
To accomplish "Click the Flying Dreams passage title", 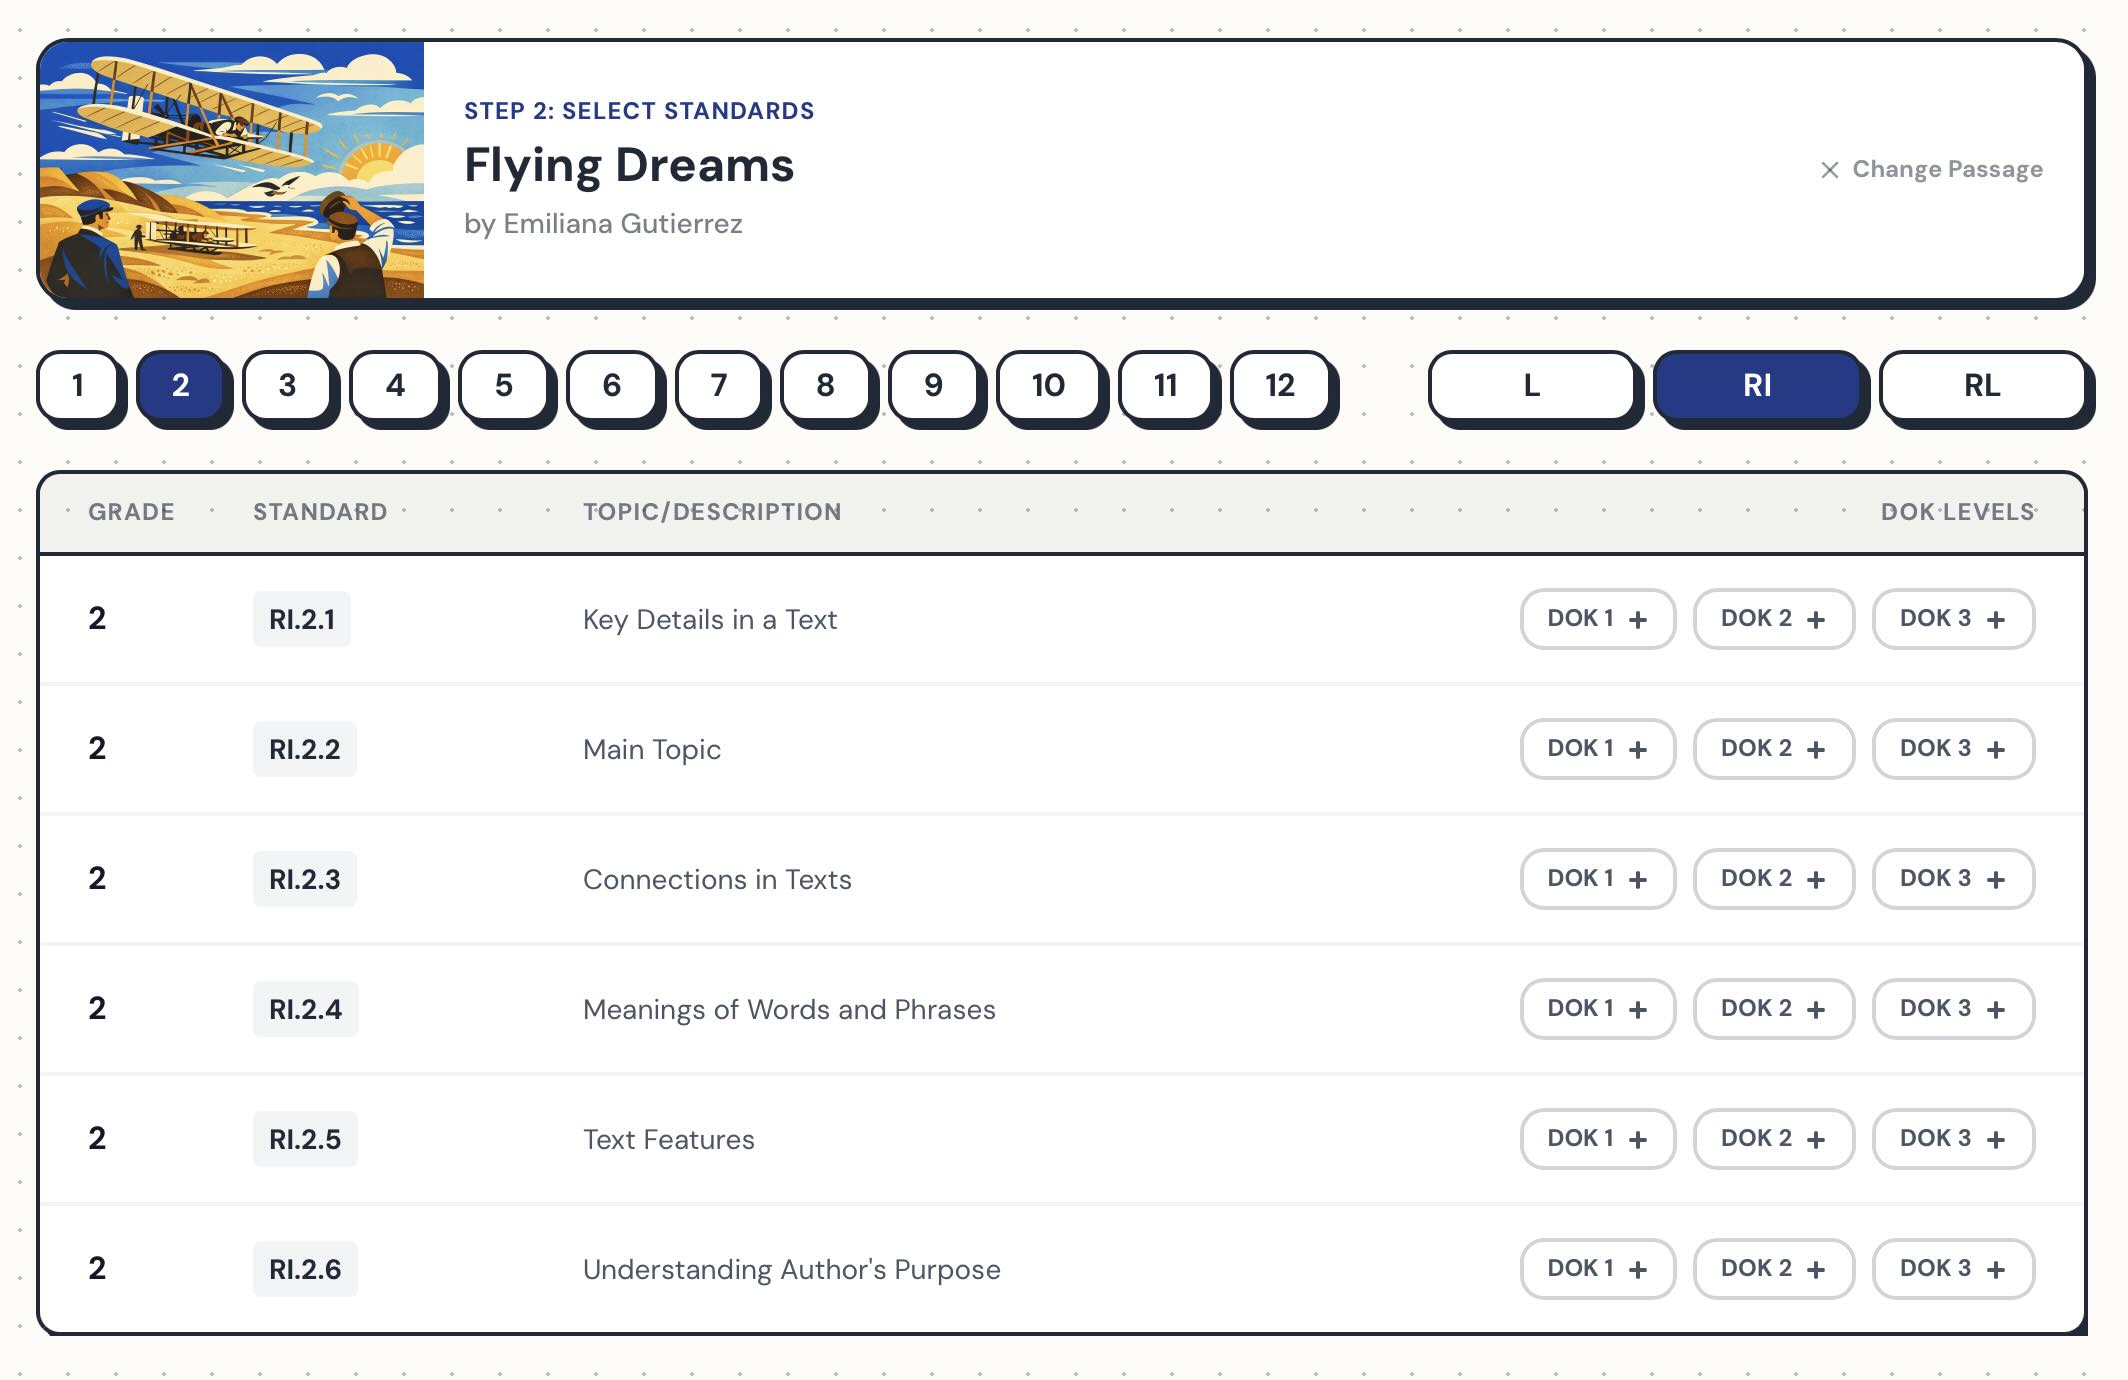I will coord(629,166).
